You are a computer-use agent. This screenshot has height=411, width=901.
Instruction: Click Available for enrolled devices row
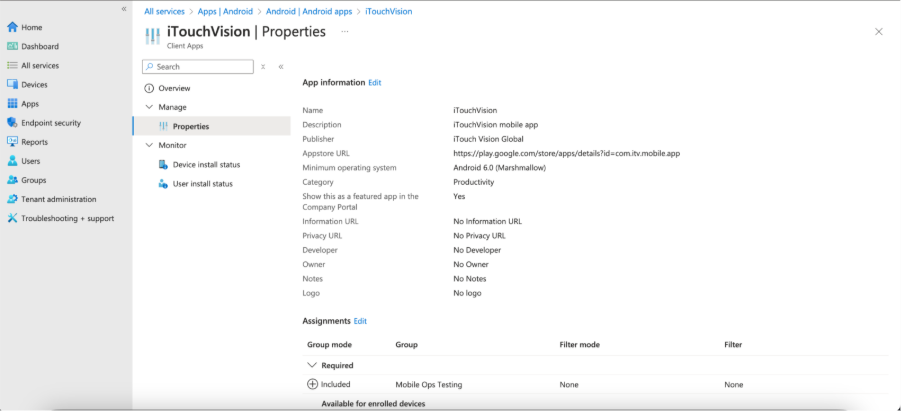(x=374, y=404)
